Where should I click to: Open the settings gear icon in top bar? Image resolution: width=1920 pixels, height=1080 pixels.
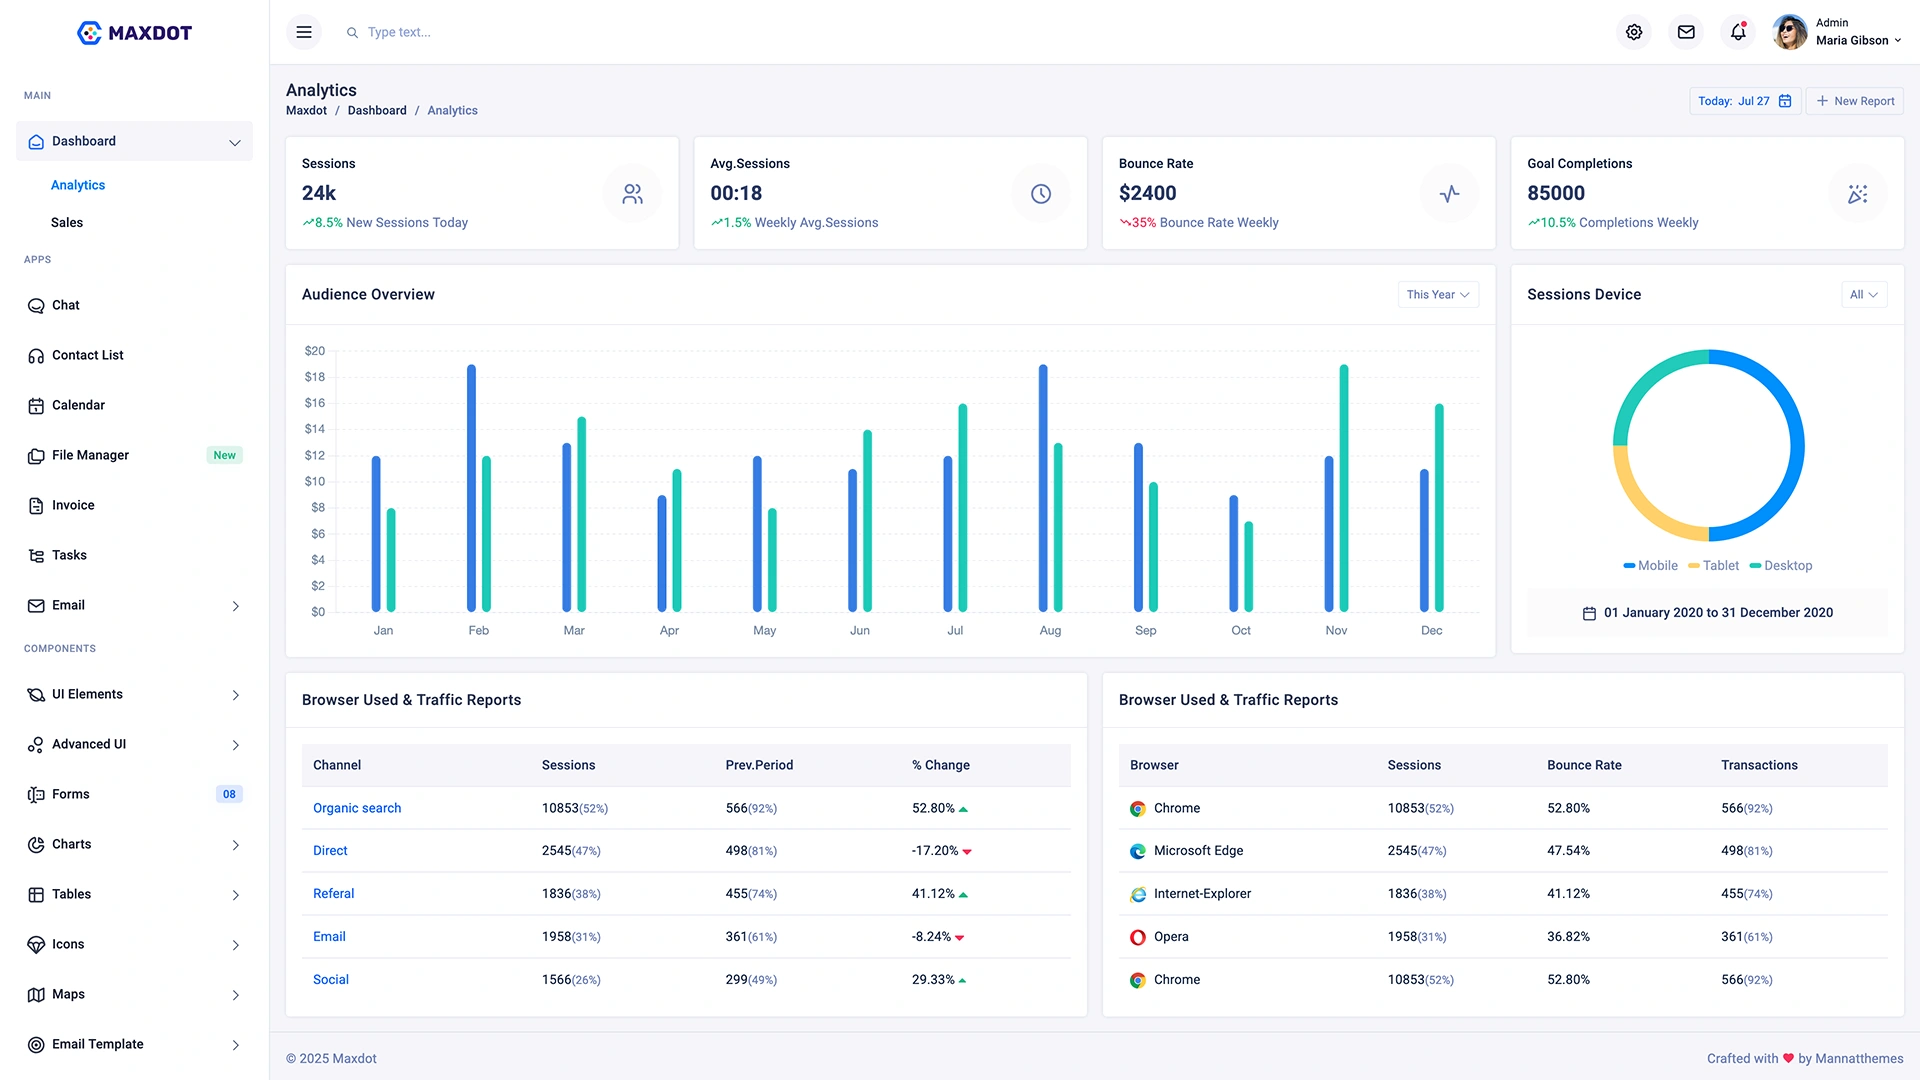[1634, 32]
